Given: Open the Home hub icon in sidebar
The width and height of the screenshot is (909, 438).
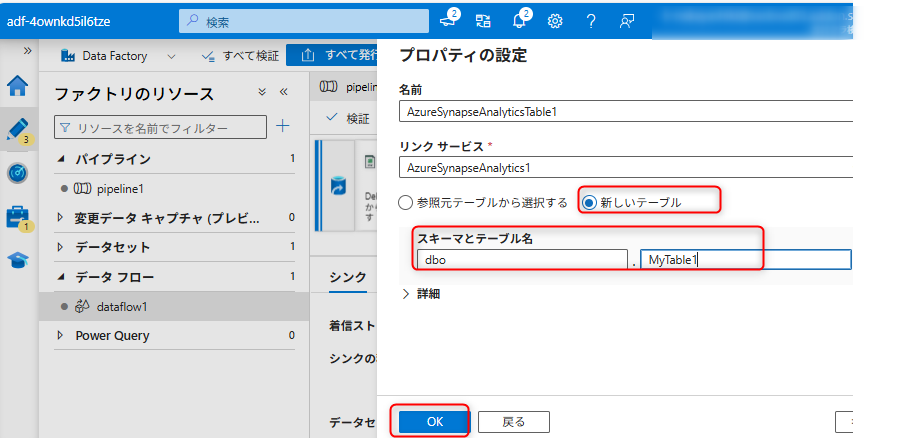Looking at the screenshot, I should (17, 86).
